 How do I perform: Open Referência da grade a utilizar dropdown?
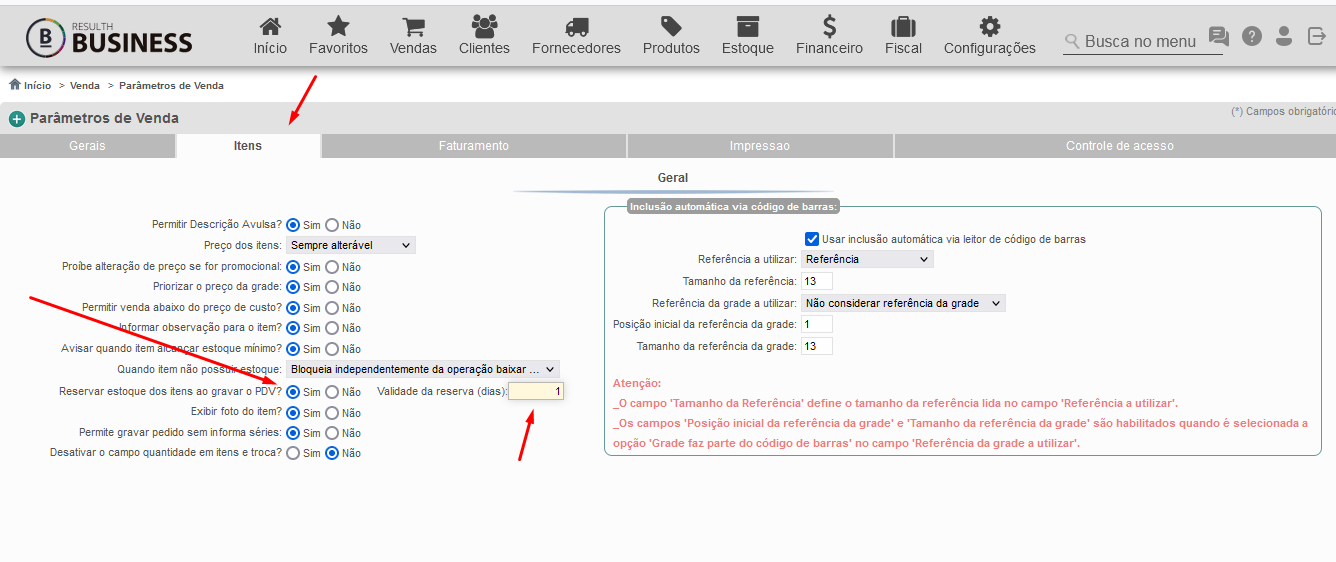pos(903,303)
